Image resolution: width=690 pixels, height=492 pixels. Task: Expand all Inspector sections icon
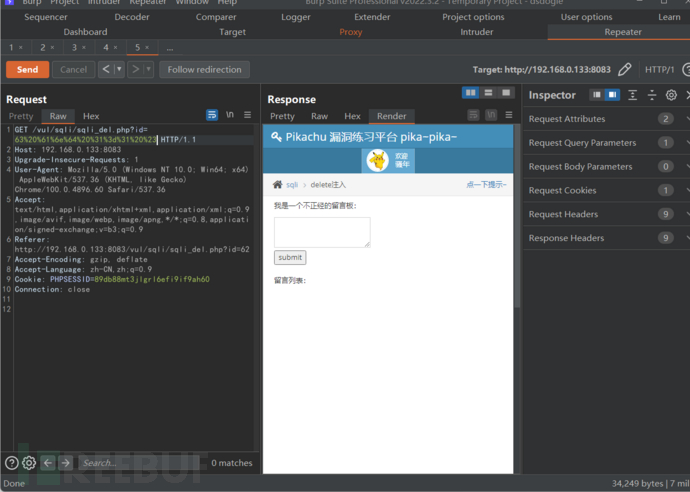(x=632, y=95)
